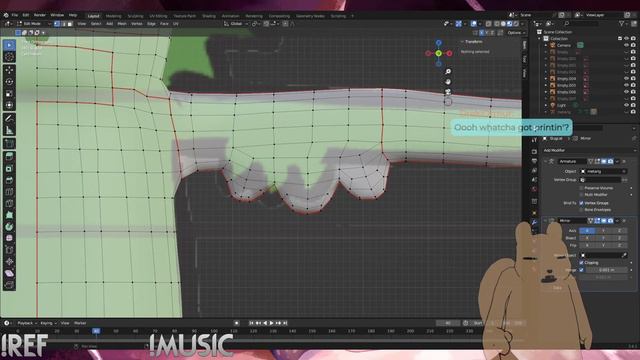Open the Modifiers wrench properties tab
Viewport: 640px width, 360px height.
click(x=534, y=222)
